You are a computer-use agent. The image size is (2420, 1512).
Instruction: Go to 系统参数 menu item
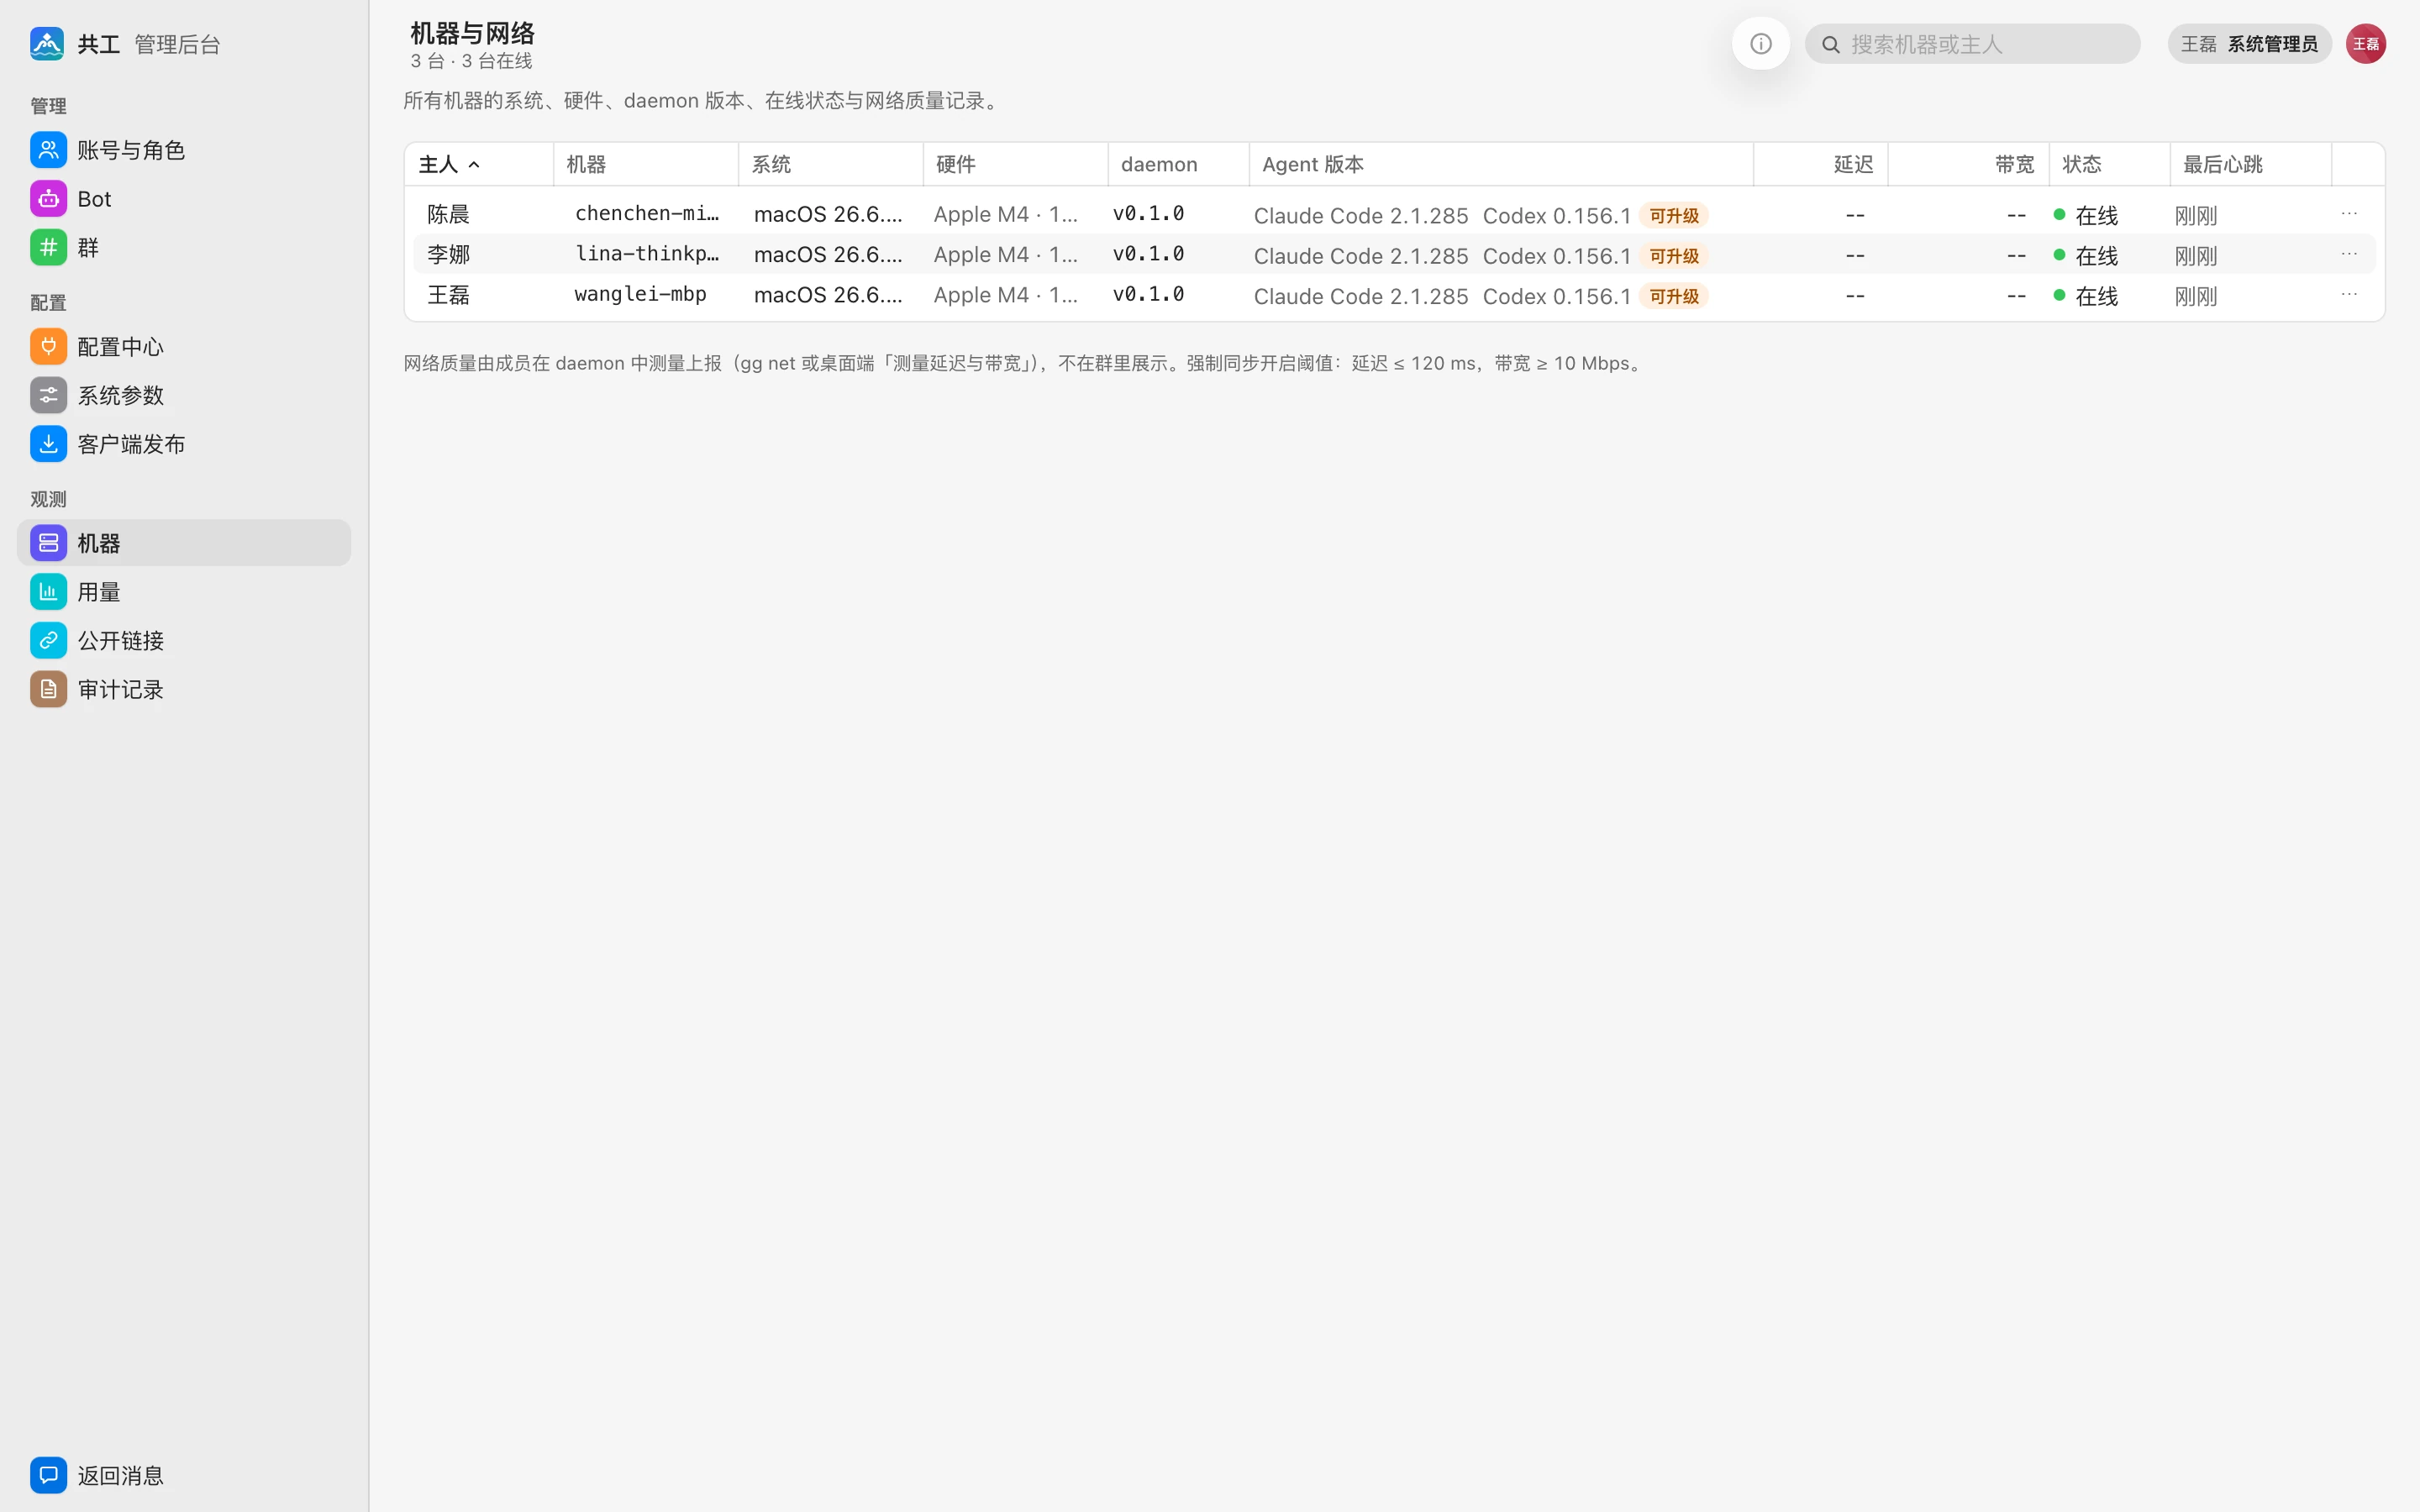click(x=184, y=395)
